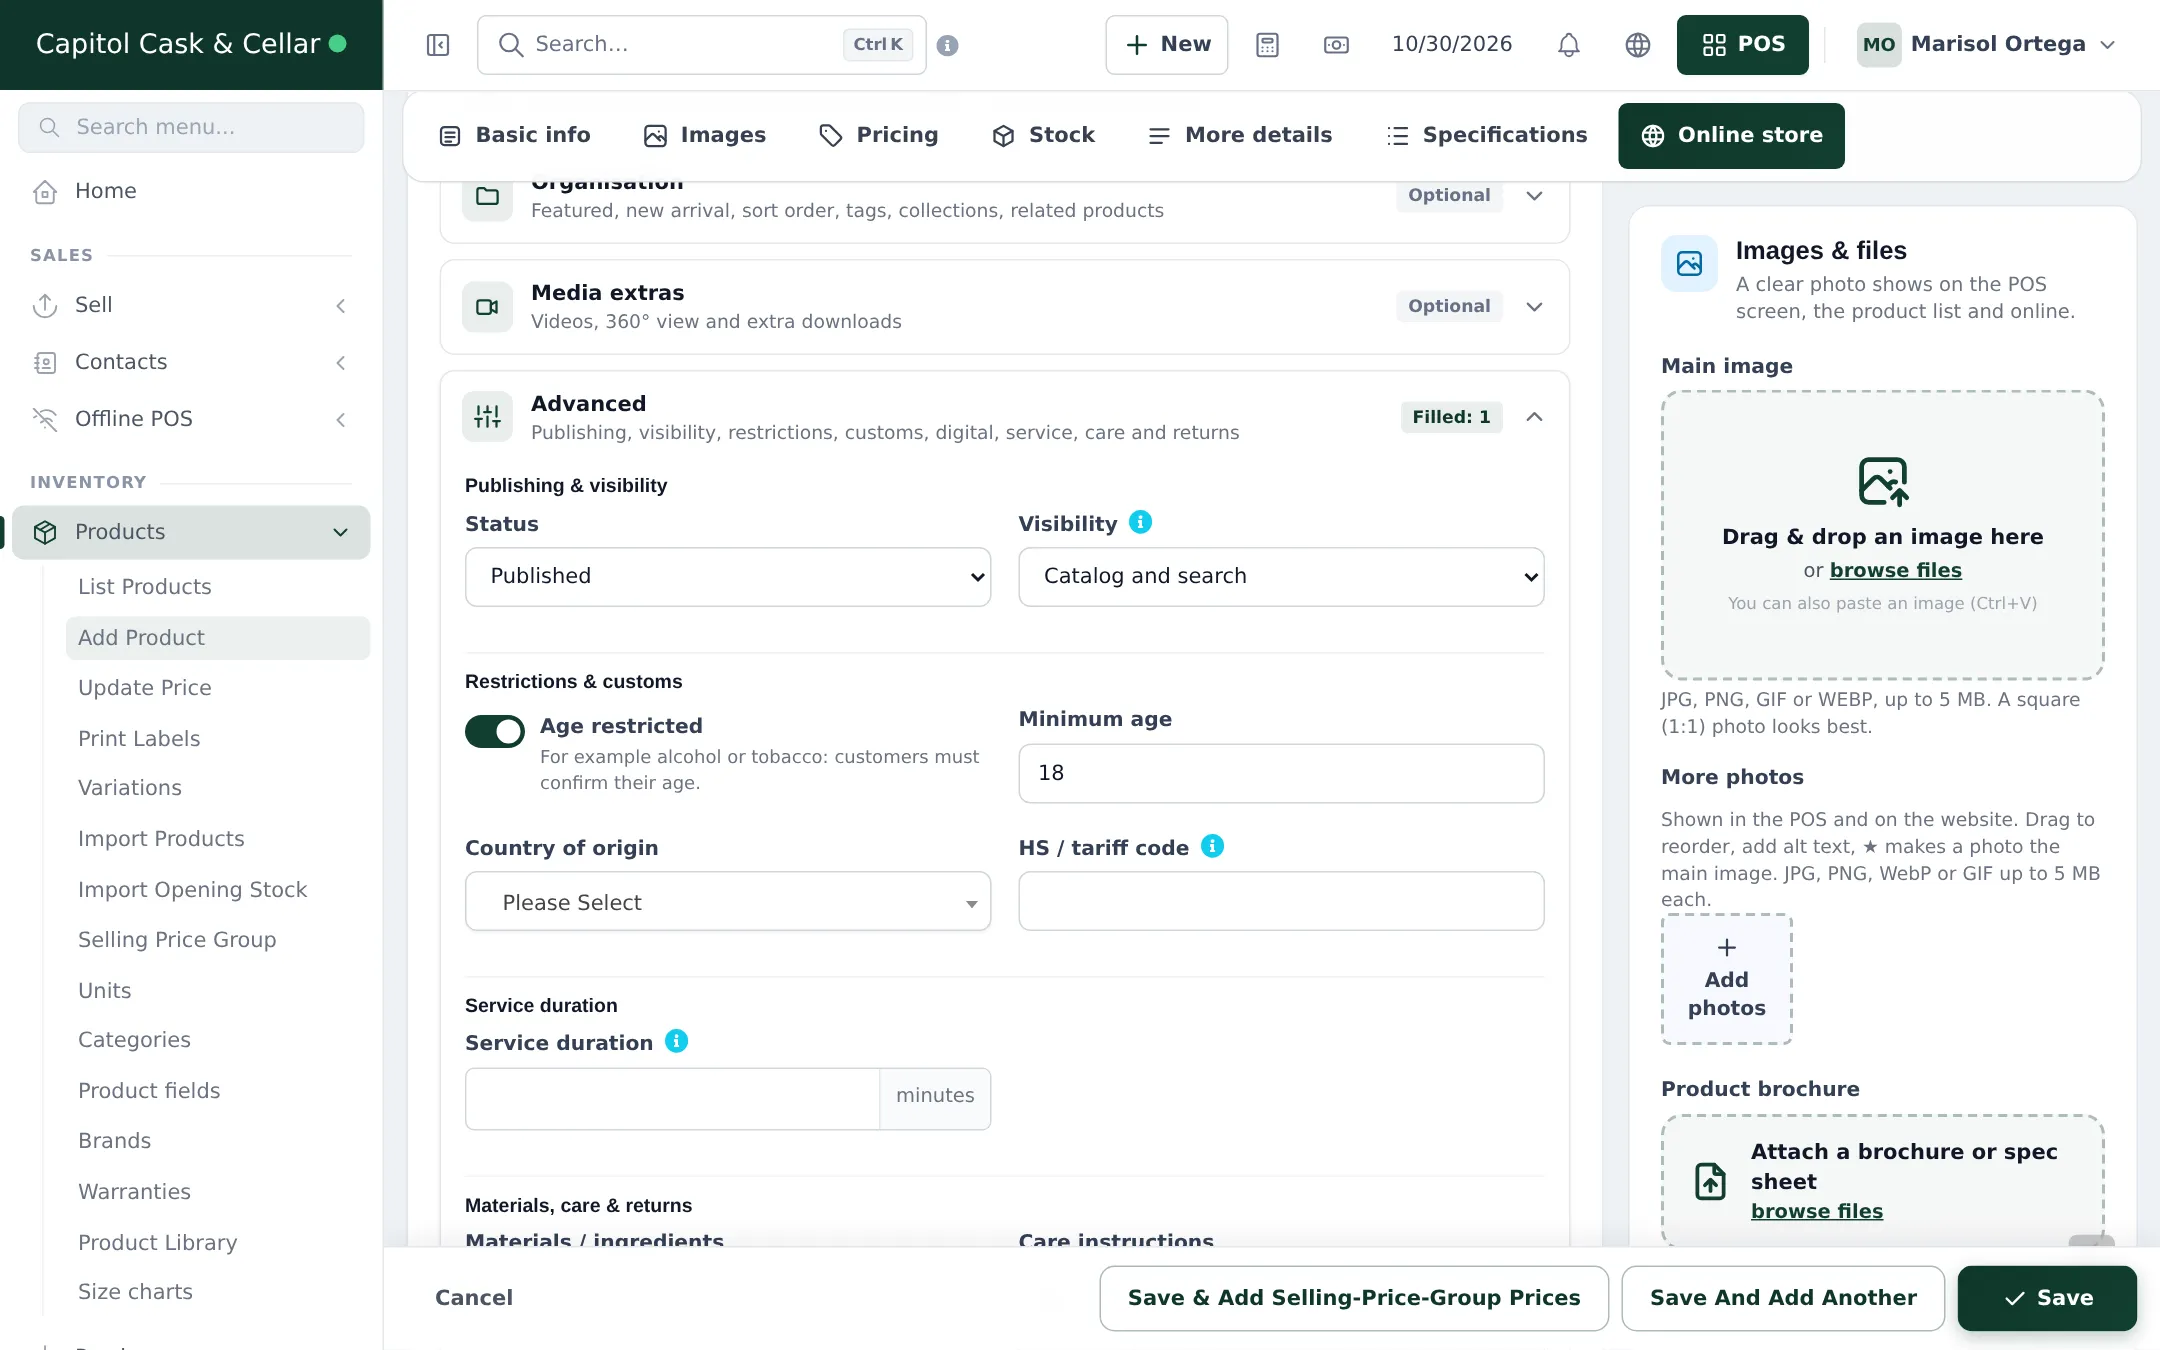Click the Media extras video icon
The image size is (2160, 1350).
pyautogui.click(x=487, y=307)
